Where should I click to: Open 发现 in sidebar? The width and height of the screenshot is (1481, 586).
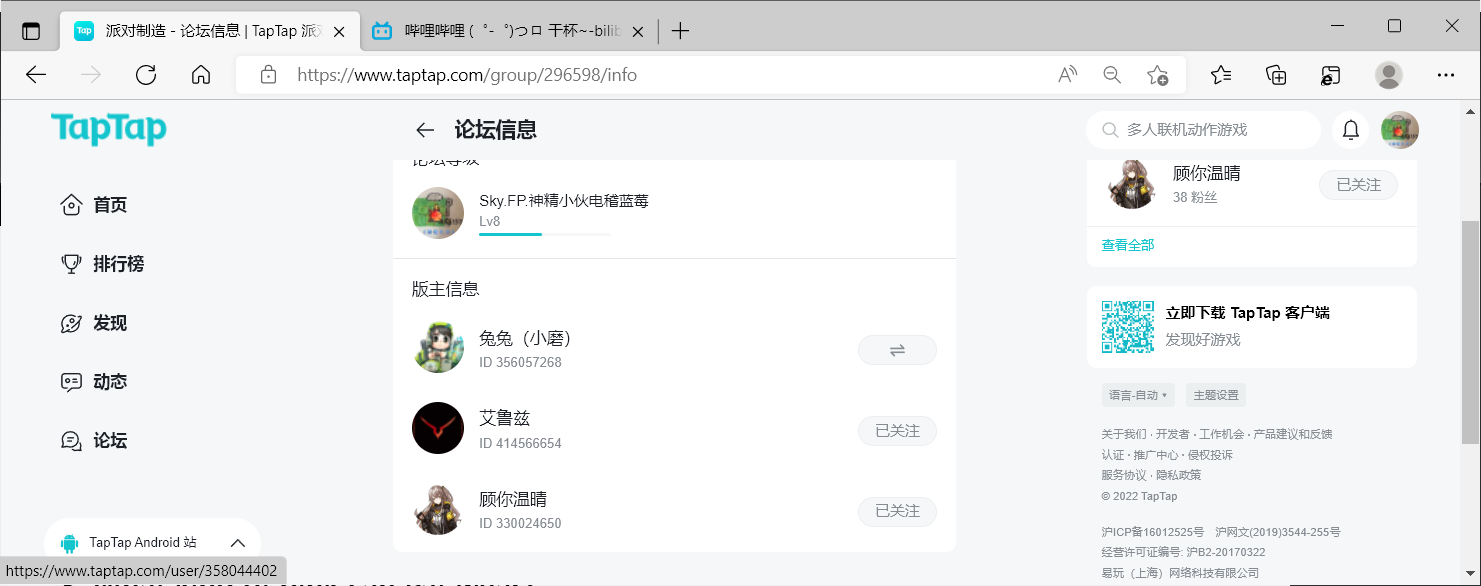coord(95,323)
